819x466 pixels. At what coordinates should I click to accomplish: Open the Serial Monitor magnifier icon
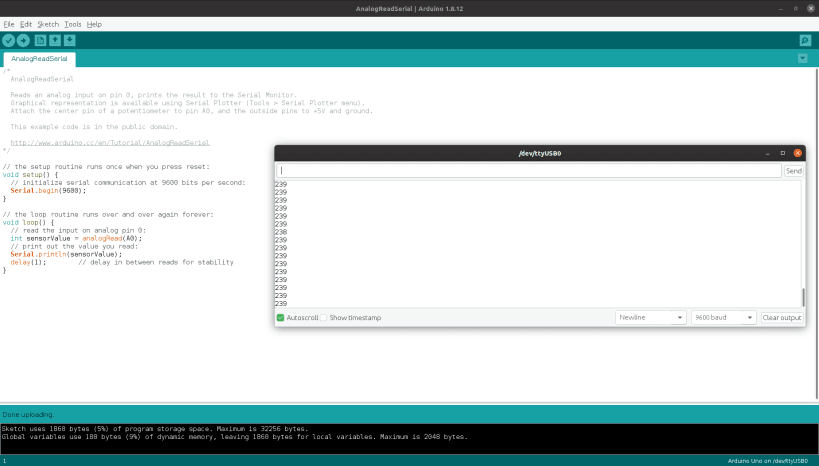(x=805, y=40)
